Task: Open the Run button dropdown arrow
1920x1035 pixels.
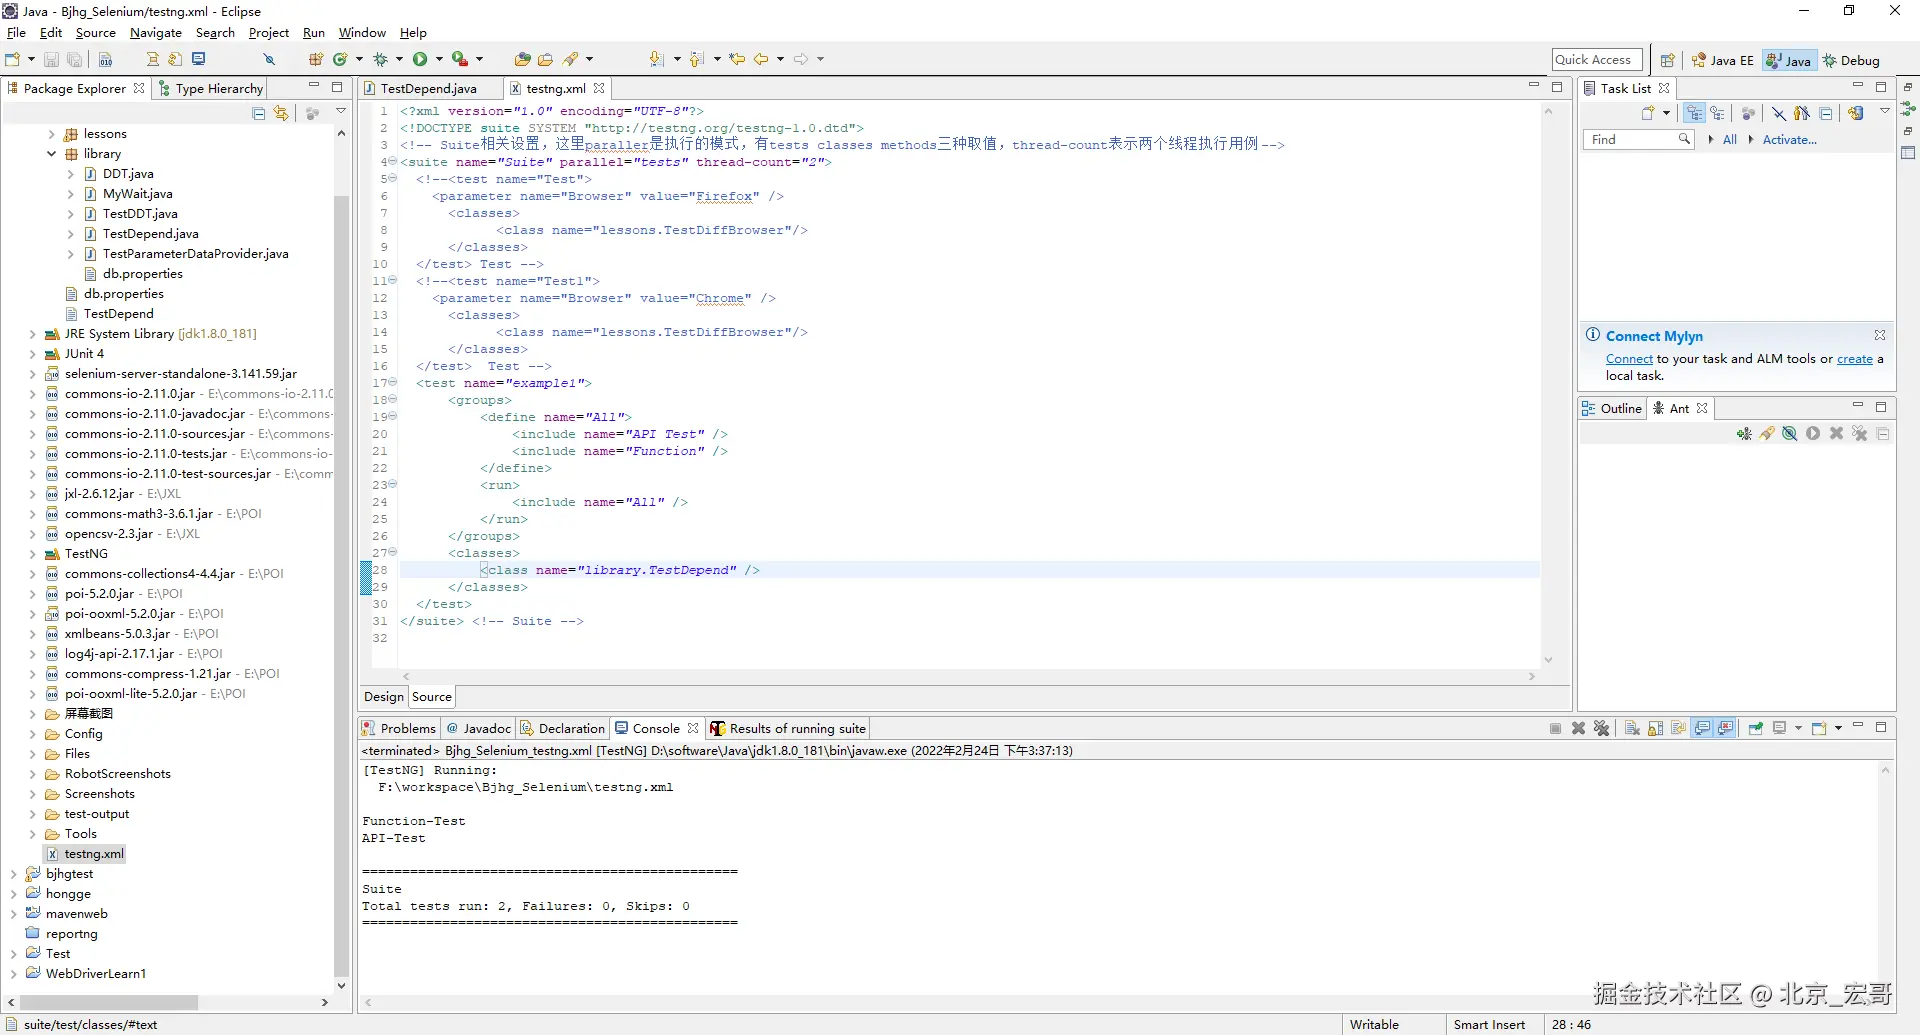Action: pyautogui.click(x=438, y=60)
